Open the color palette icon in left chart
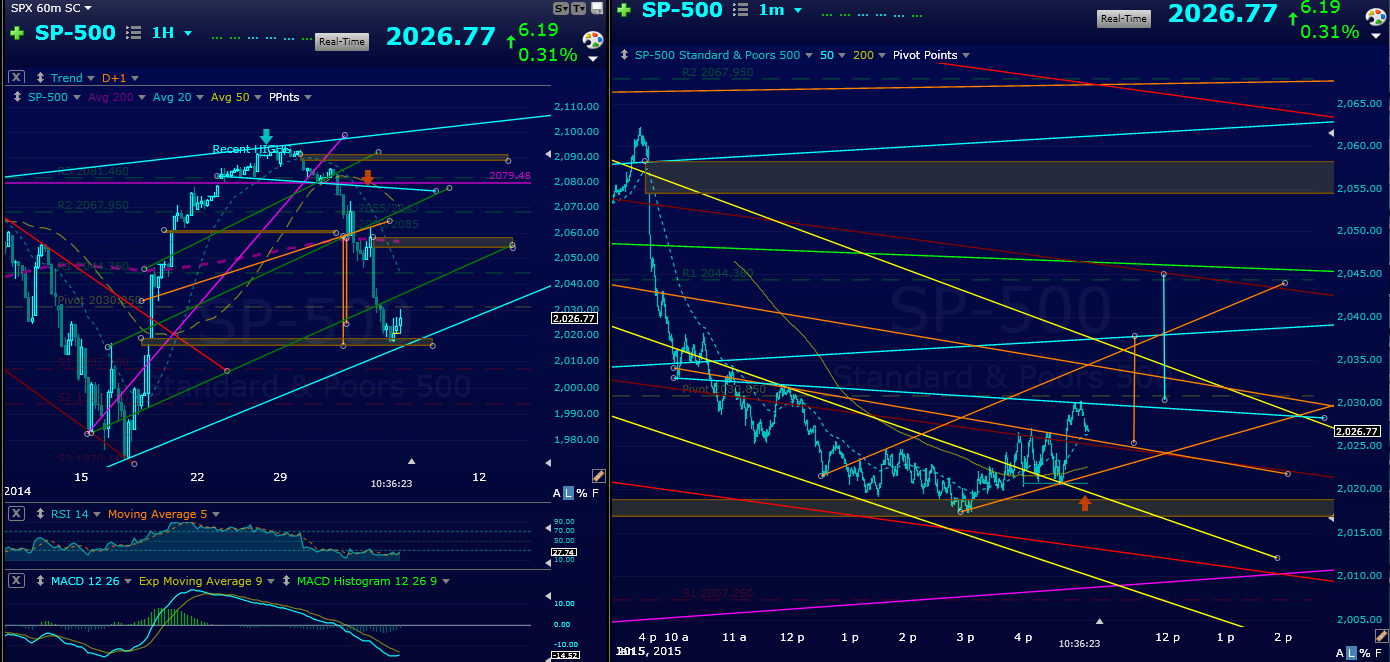The height and width of the screenshot is (662, 1390). point(593,41)
